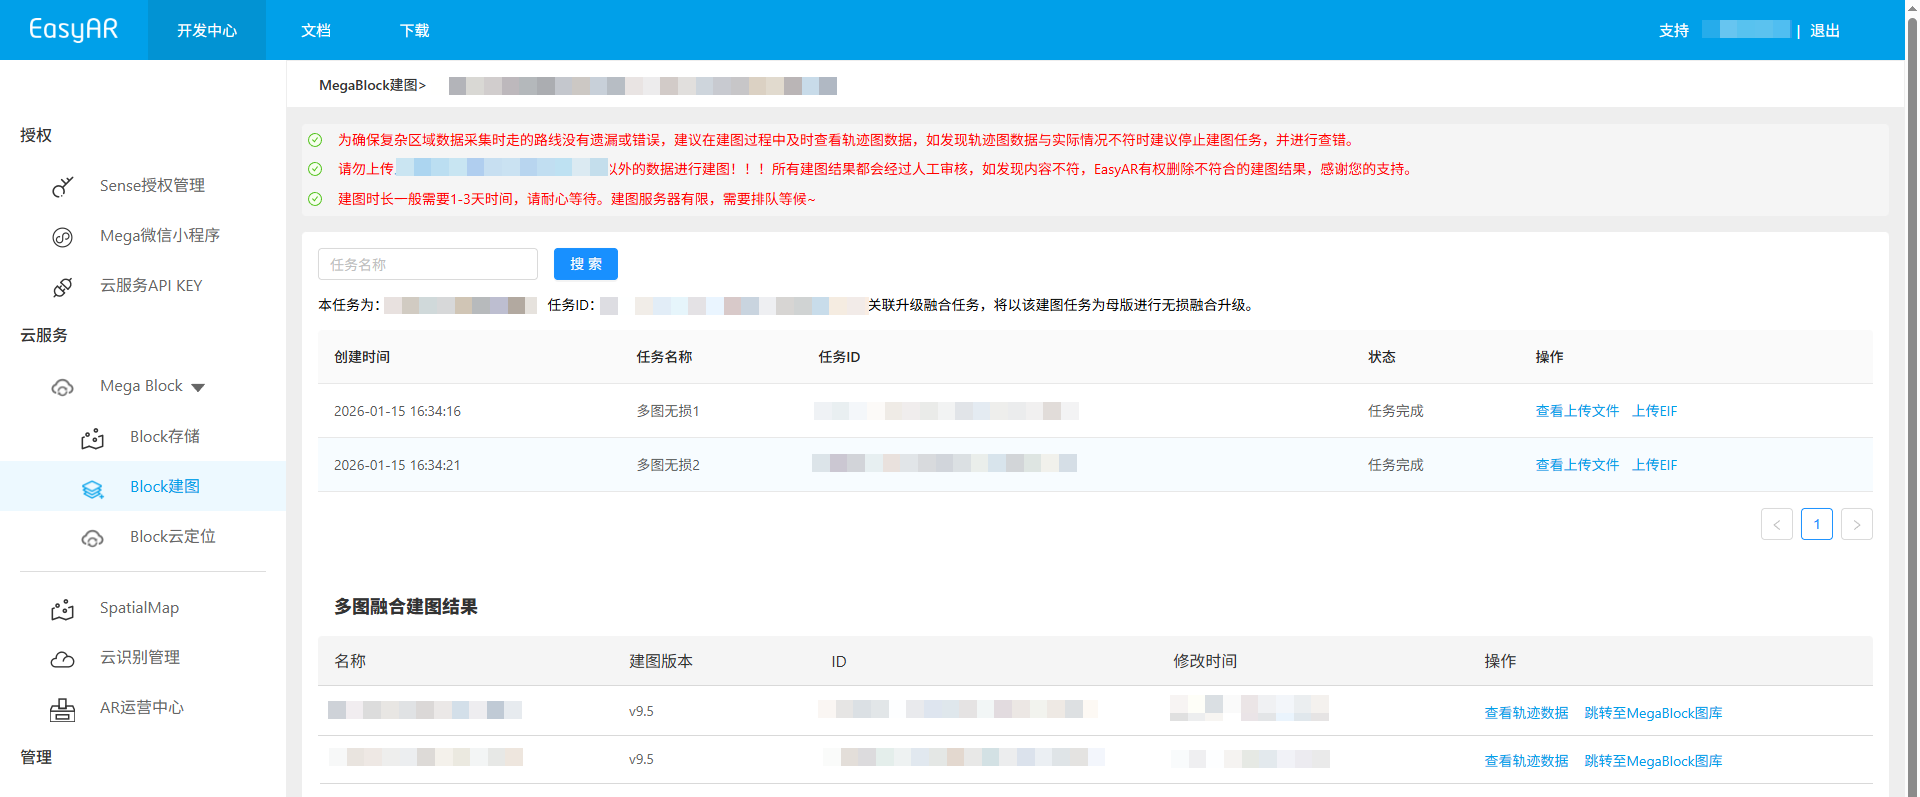The height and width of the screenshot is (797, 1920).
Task: Click the Block云定位 cloud icon
Action: (x=92, y=538)
